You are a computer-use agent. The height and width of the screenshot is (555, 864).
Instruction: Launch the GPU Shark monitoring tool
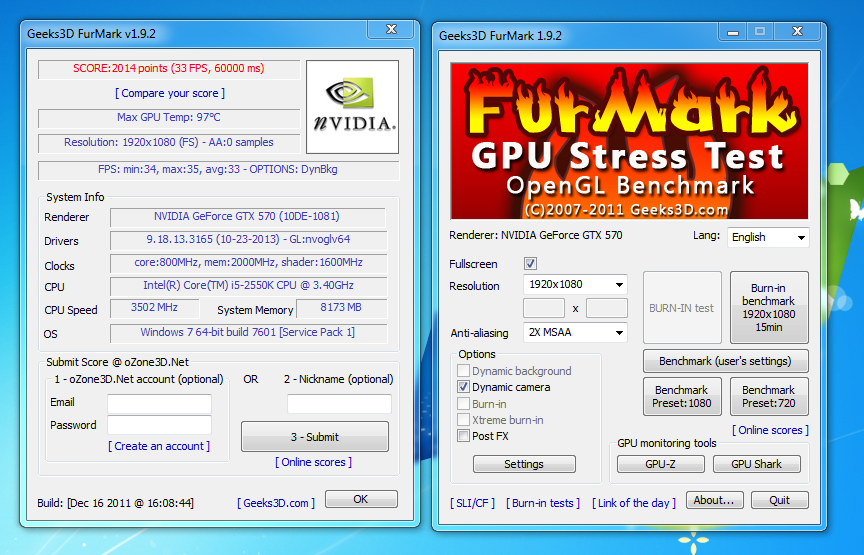click(x=756, y=464)
